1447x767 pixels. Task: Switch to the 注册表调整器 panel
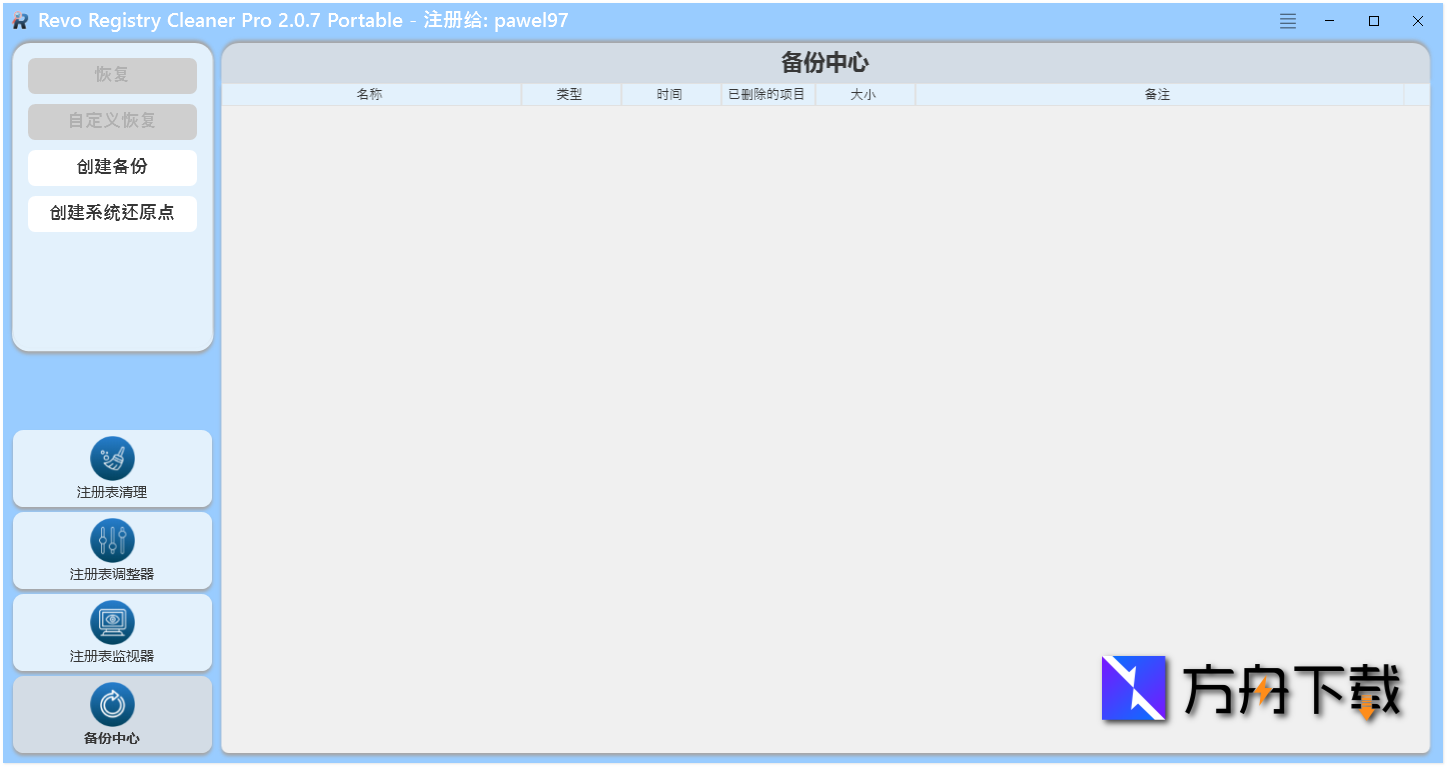pos(112,550)
